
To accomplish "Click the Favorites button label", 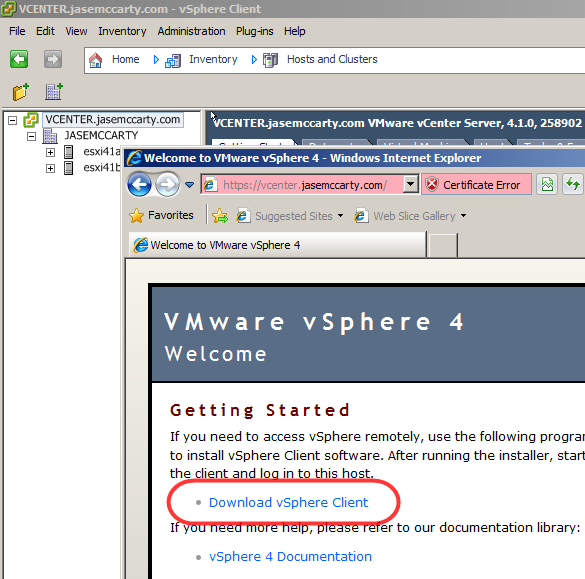I will click(x=171, y=215).
